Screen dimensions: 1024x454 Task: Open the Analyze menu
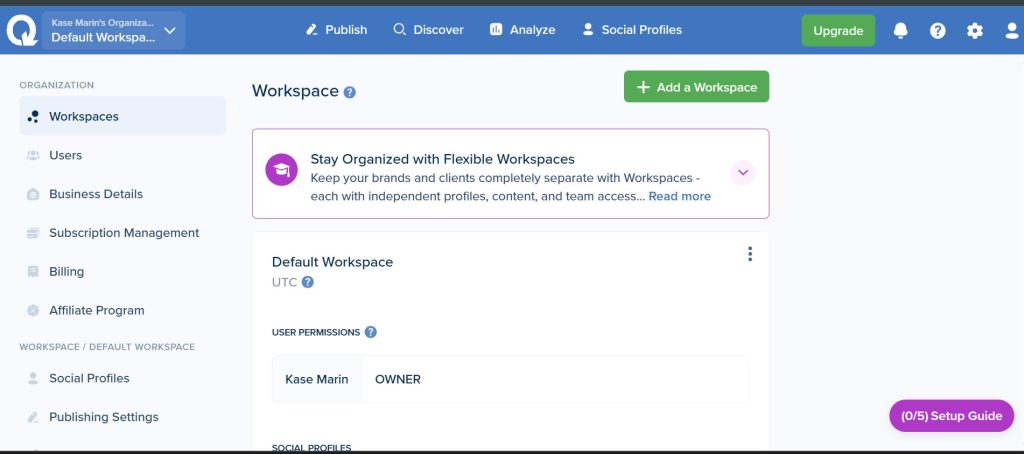(x=522, y=30)
